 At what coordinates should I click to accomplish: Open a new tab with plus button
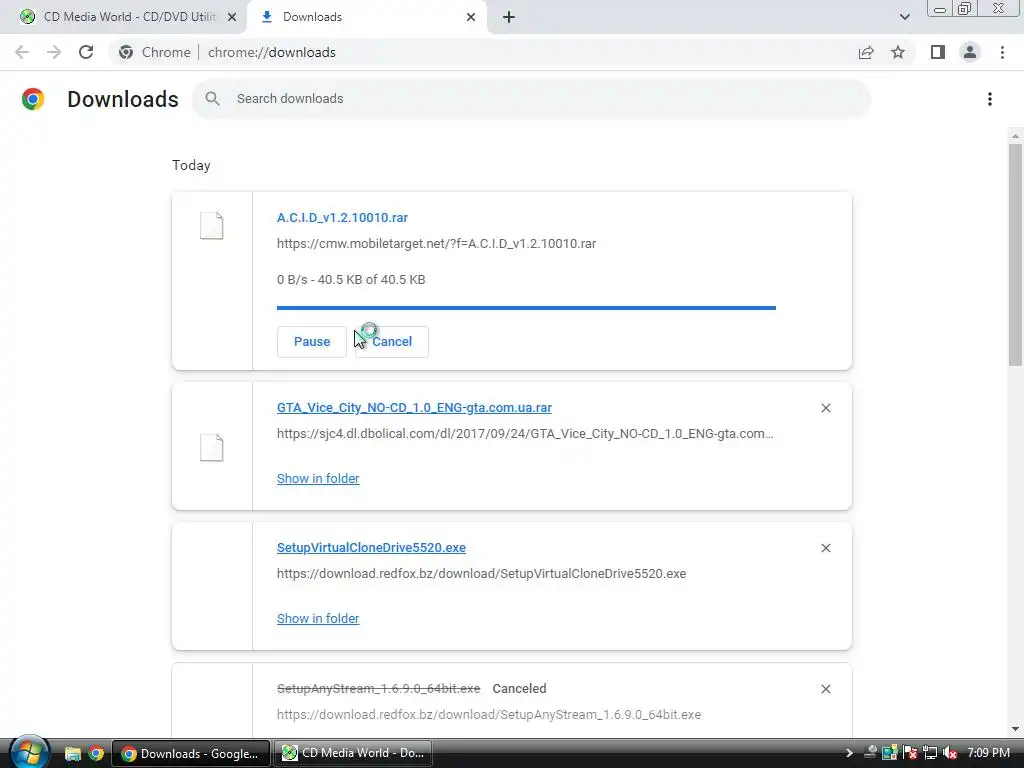509,17
